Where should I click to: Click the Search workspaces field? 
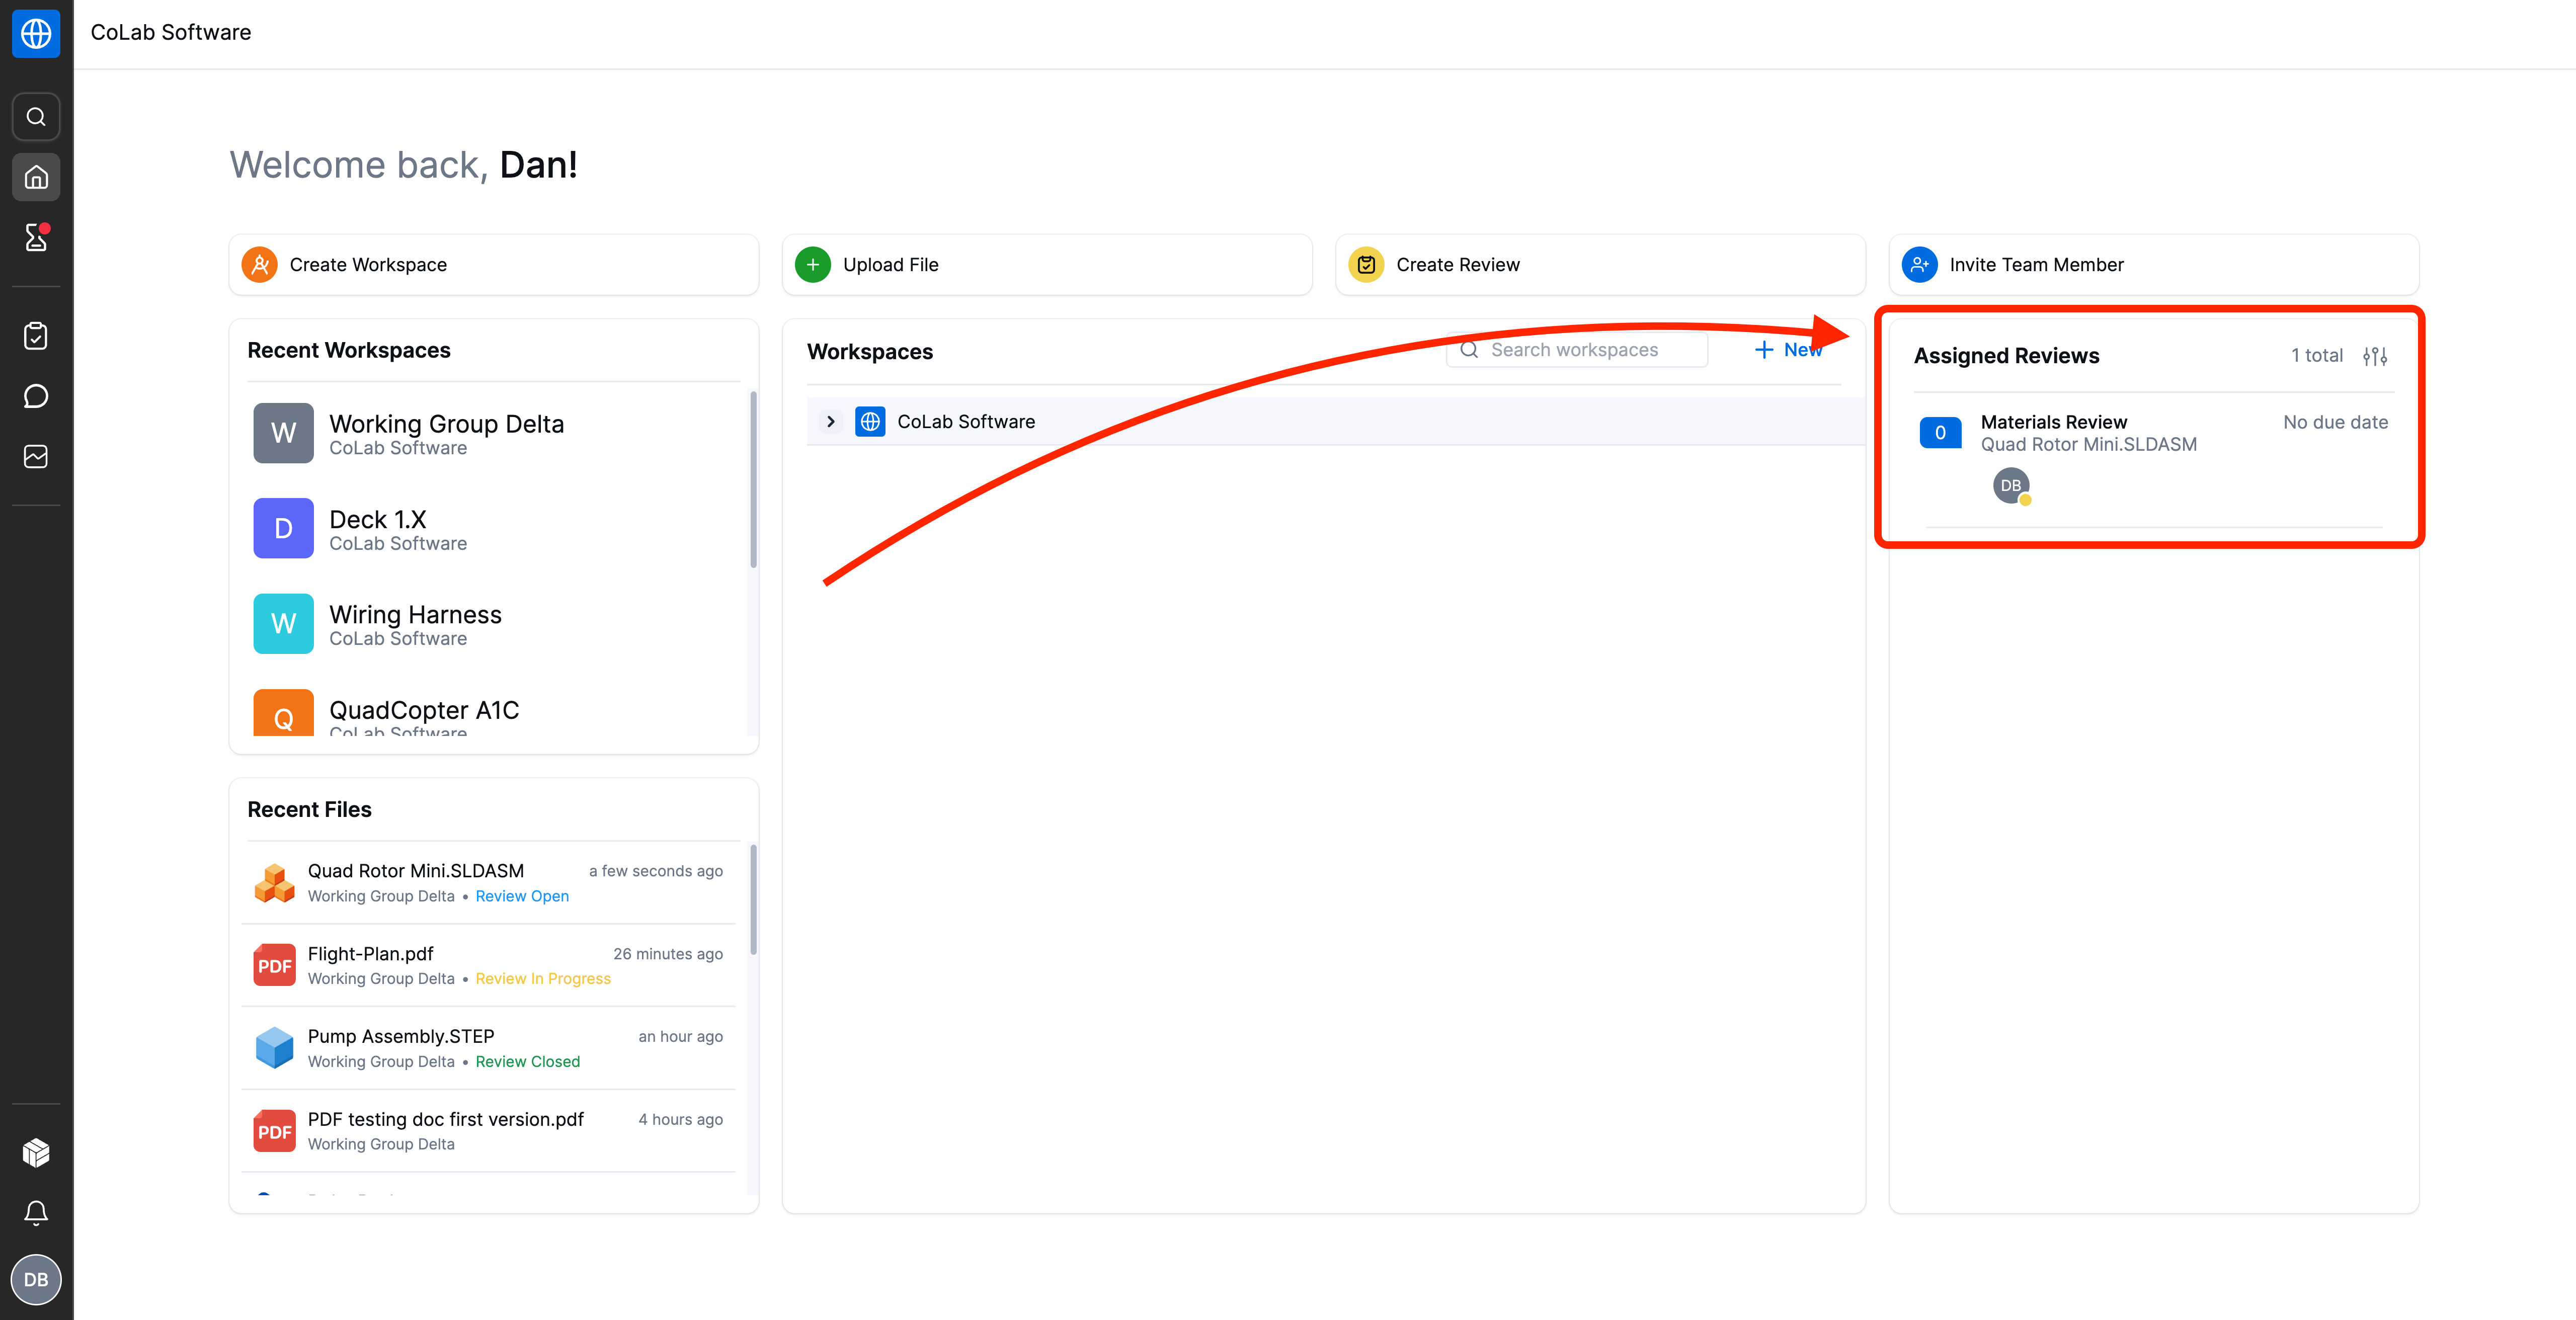1577,350
